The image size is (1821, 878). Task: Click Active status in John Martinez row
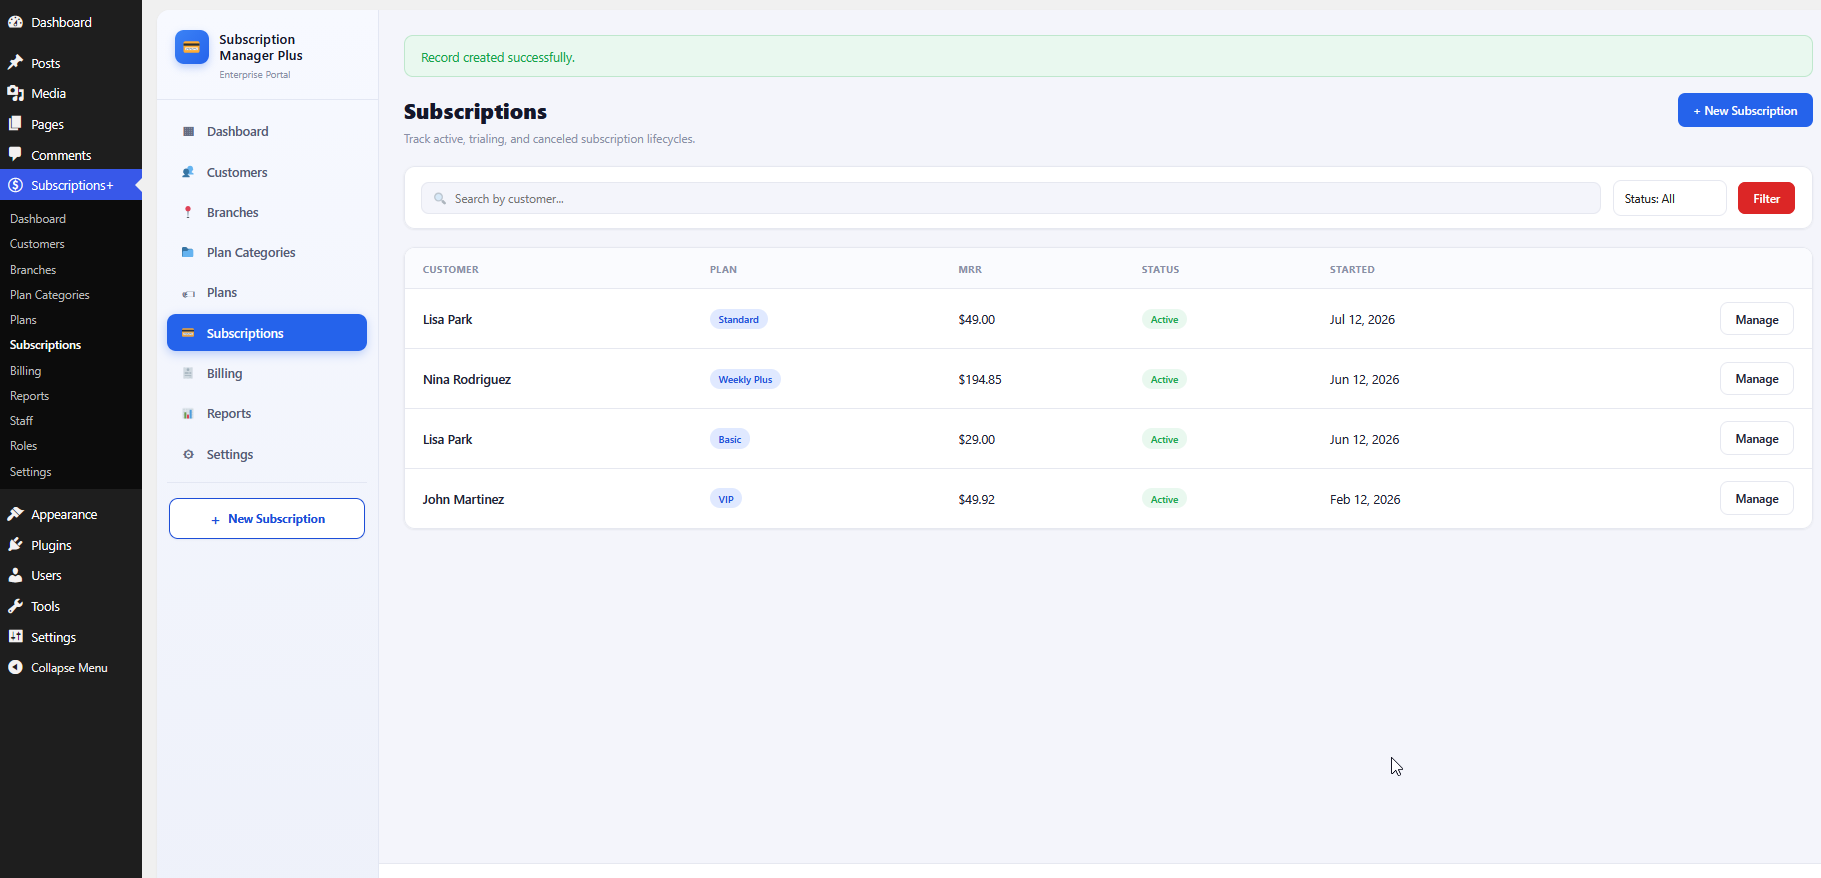coord(1164,499)
